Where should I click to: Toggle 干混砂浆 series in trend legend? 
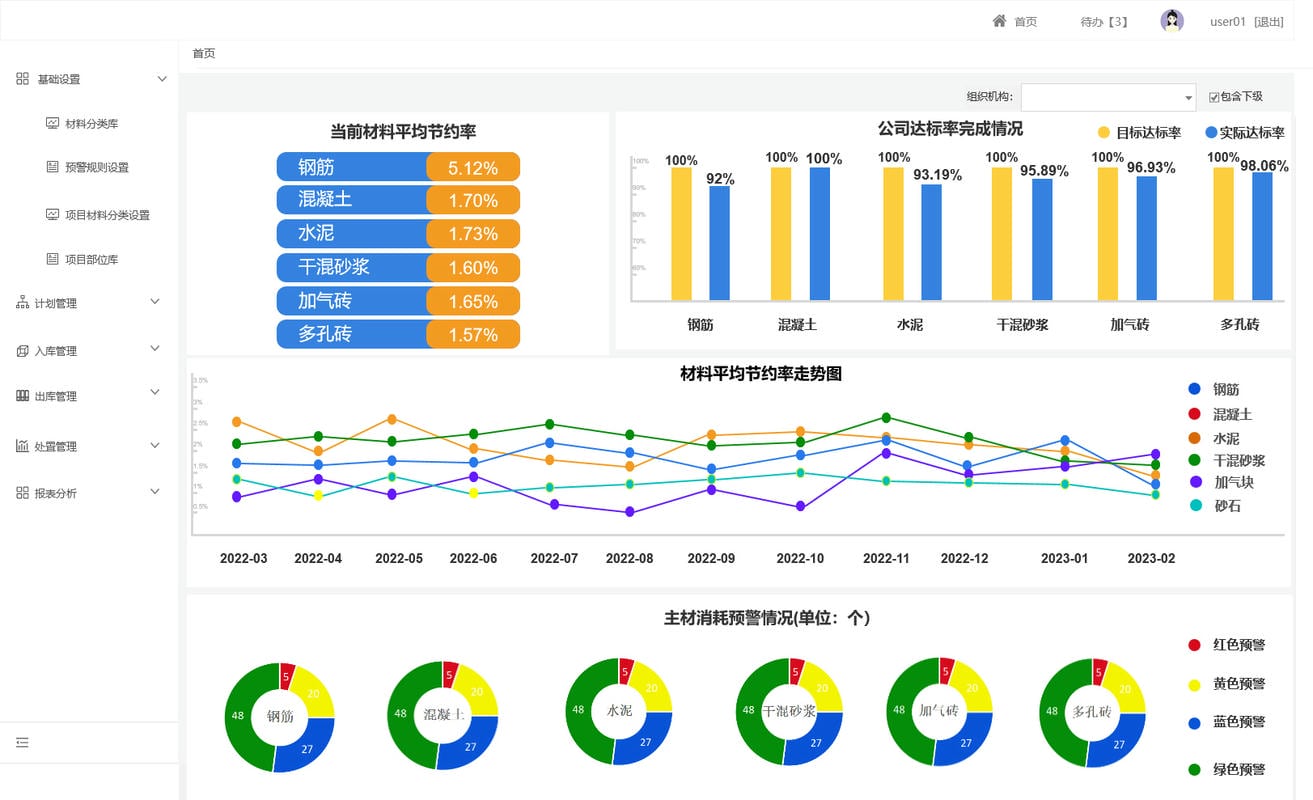[1226, 460]
